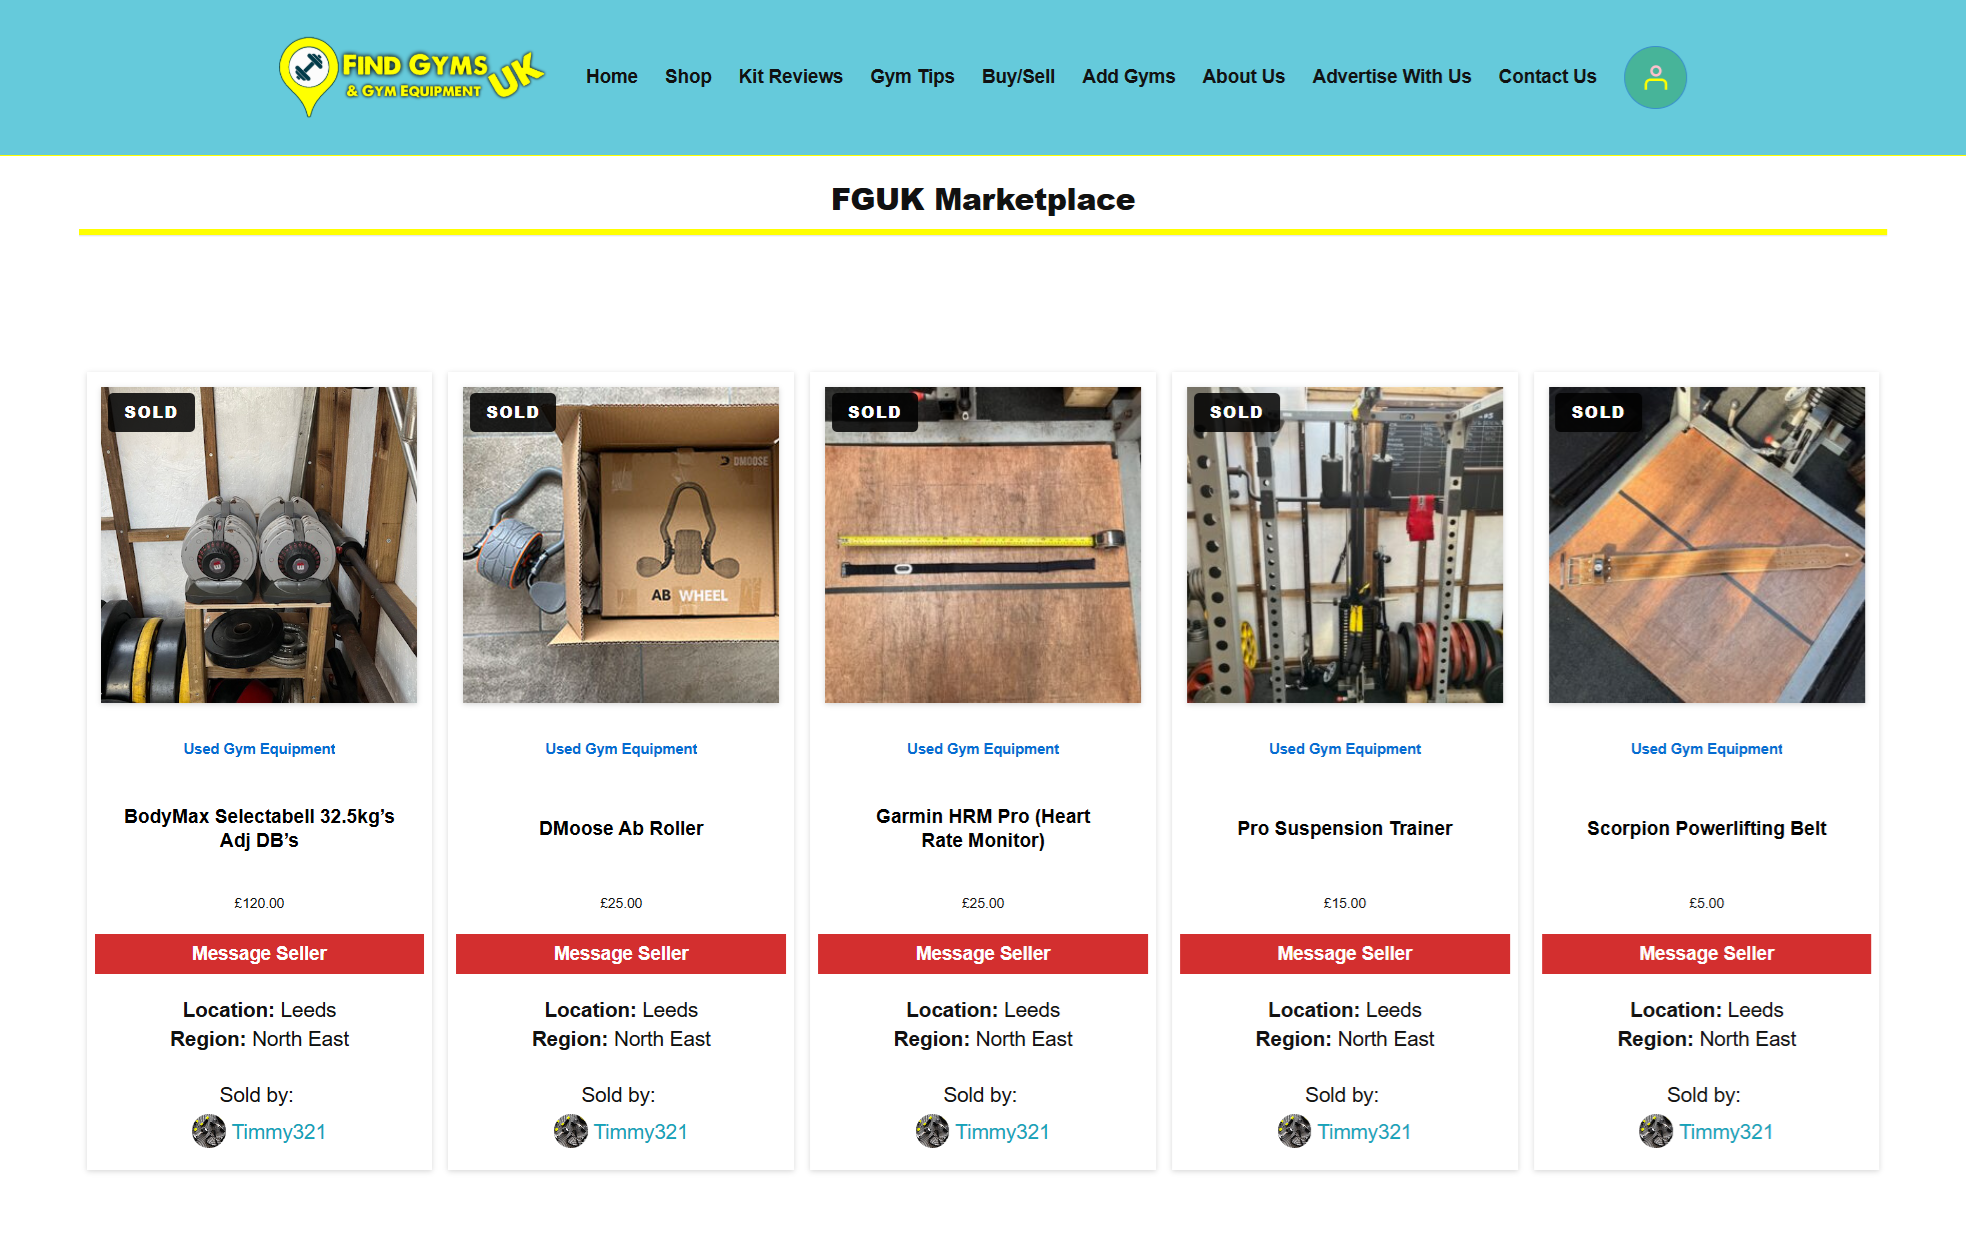Message Seller for DMoose Ab Roller
The height and width of the screenshot is (1242, 1966).
point(621,954)
